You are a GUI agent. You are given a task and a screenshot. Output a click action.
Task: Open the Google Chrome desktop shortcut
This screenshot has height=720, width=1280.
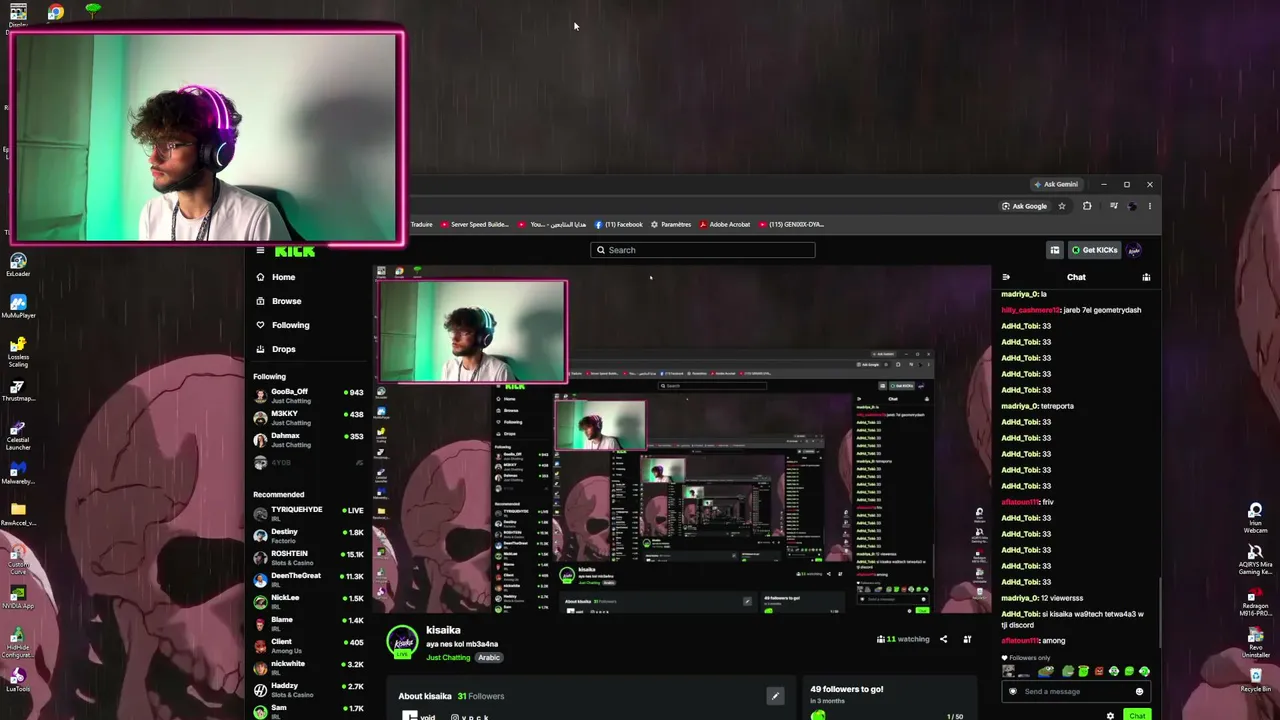56,12
